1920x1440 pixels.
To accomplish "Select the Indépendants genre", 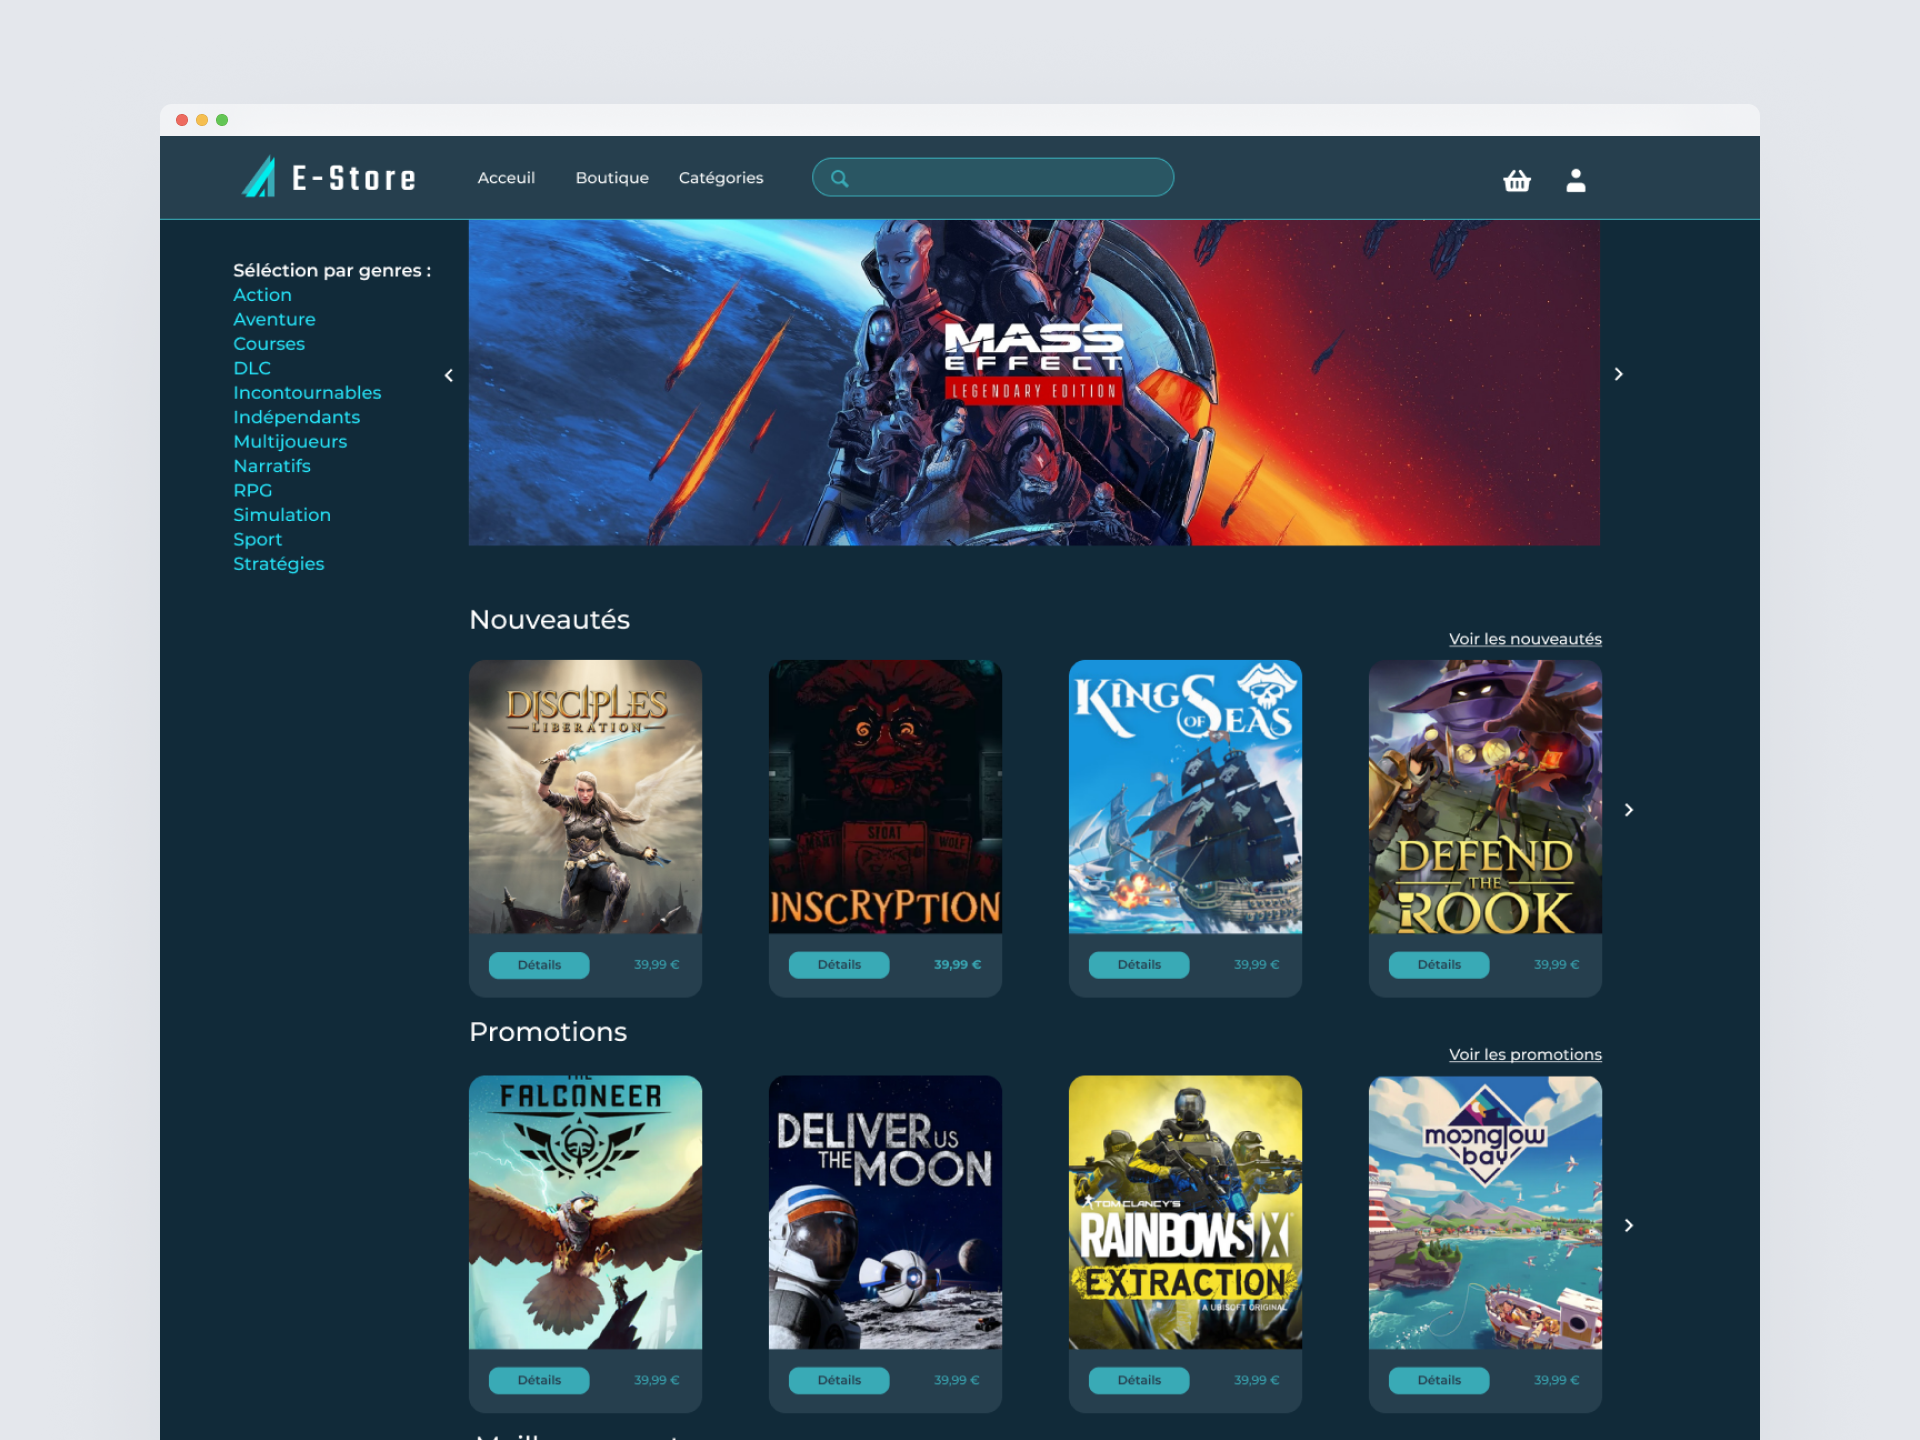I will point(296,417).
